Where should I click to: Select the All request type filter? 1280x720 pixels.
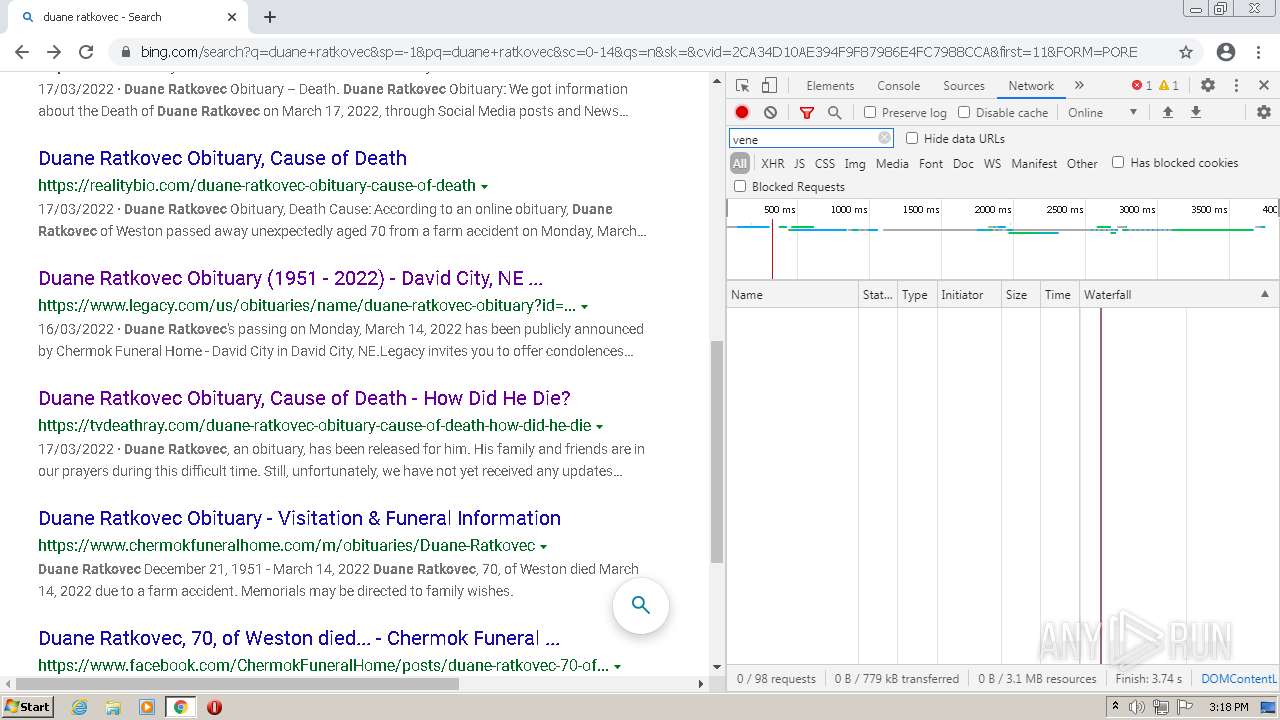tap(740, 163)
